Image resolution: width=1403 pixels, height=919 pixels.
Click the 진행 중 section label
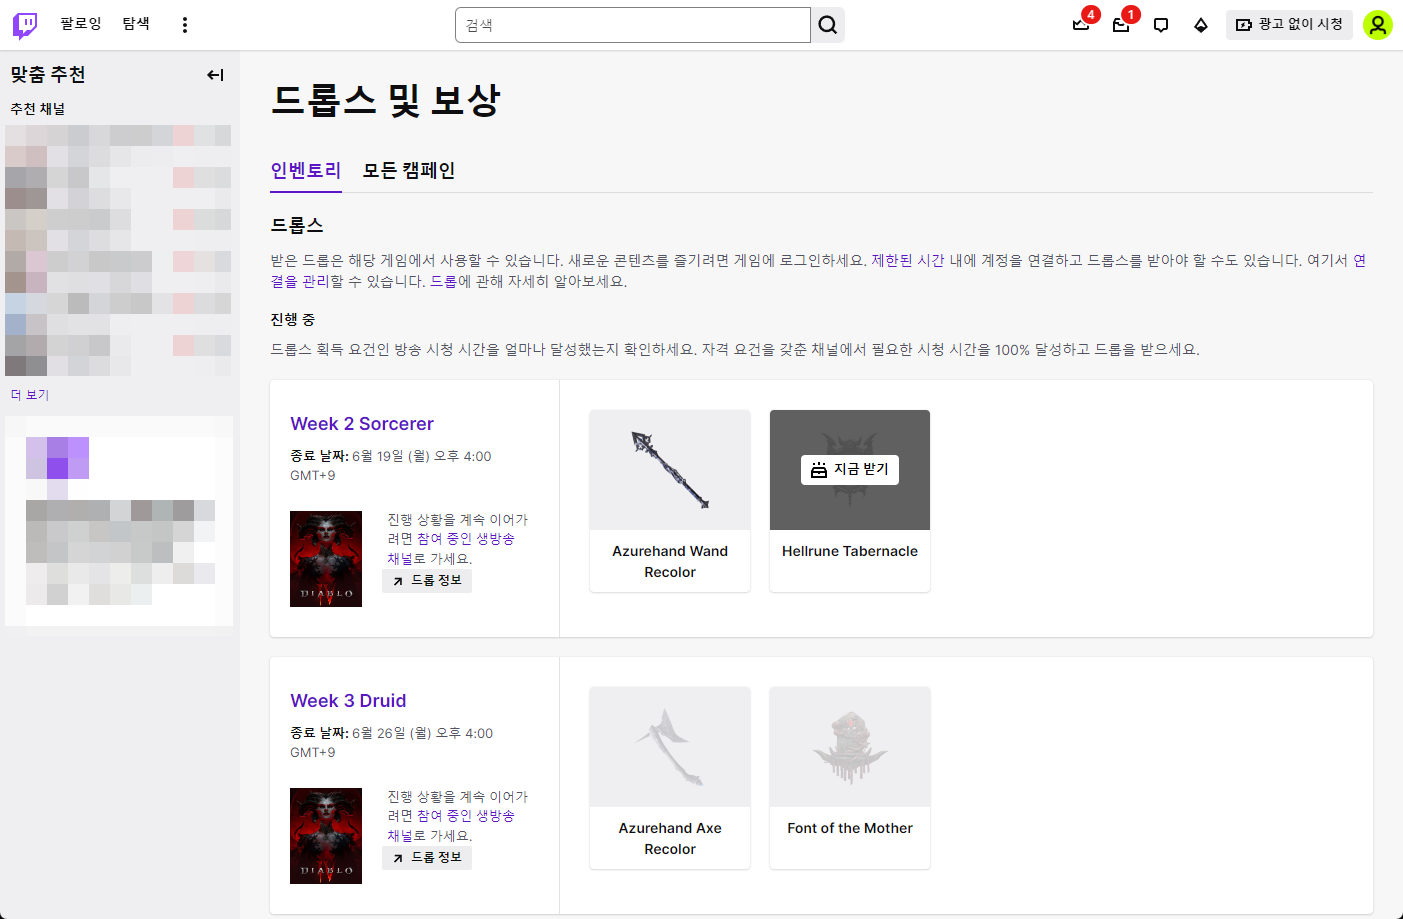click(x=292, y=319)
